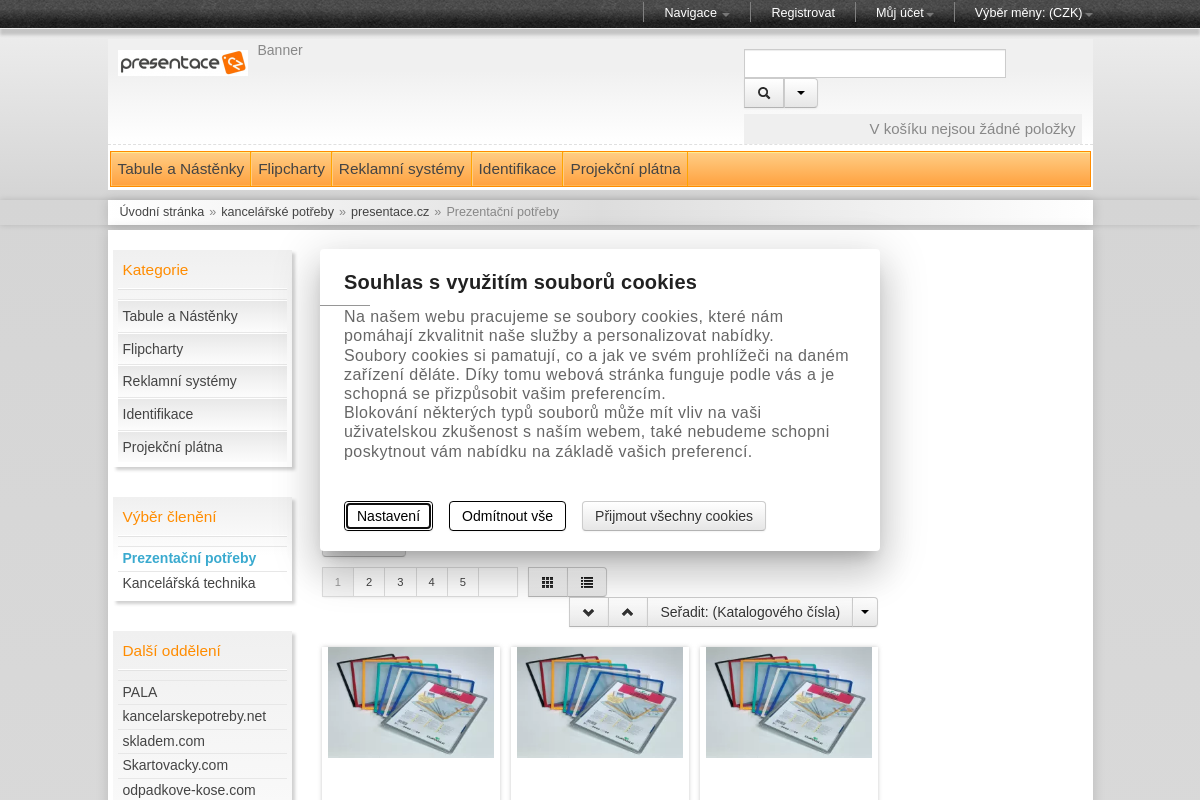
Task: Open search options dropdown arrow
Action: (x=801, y=93)
